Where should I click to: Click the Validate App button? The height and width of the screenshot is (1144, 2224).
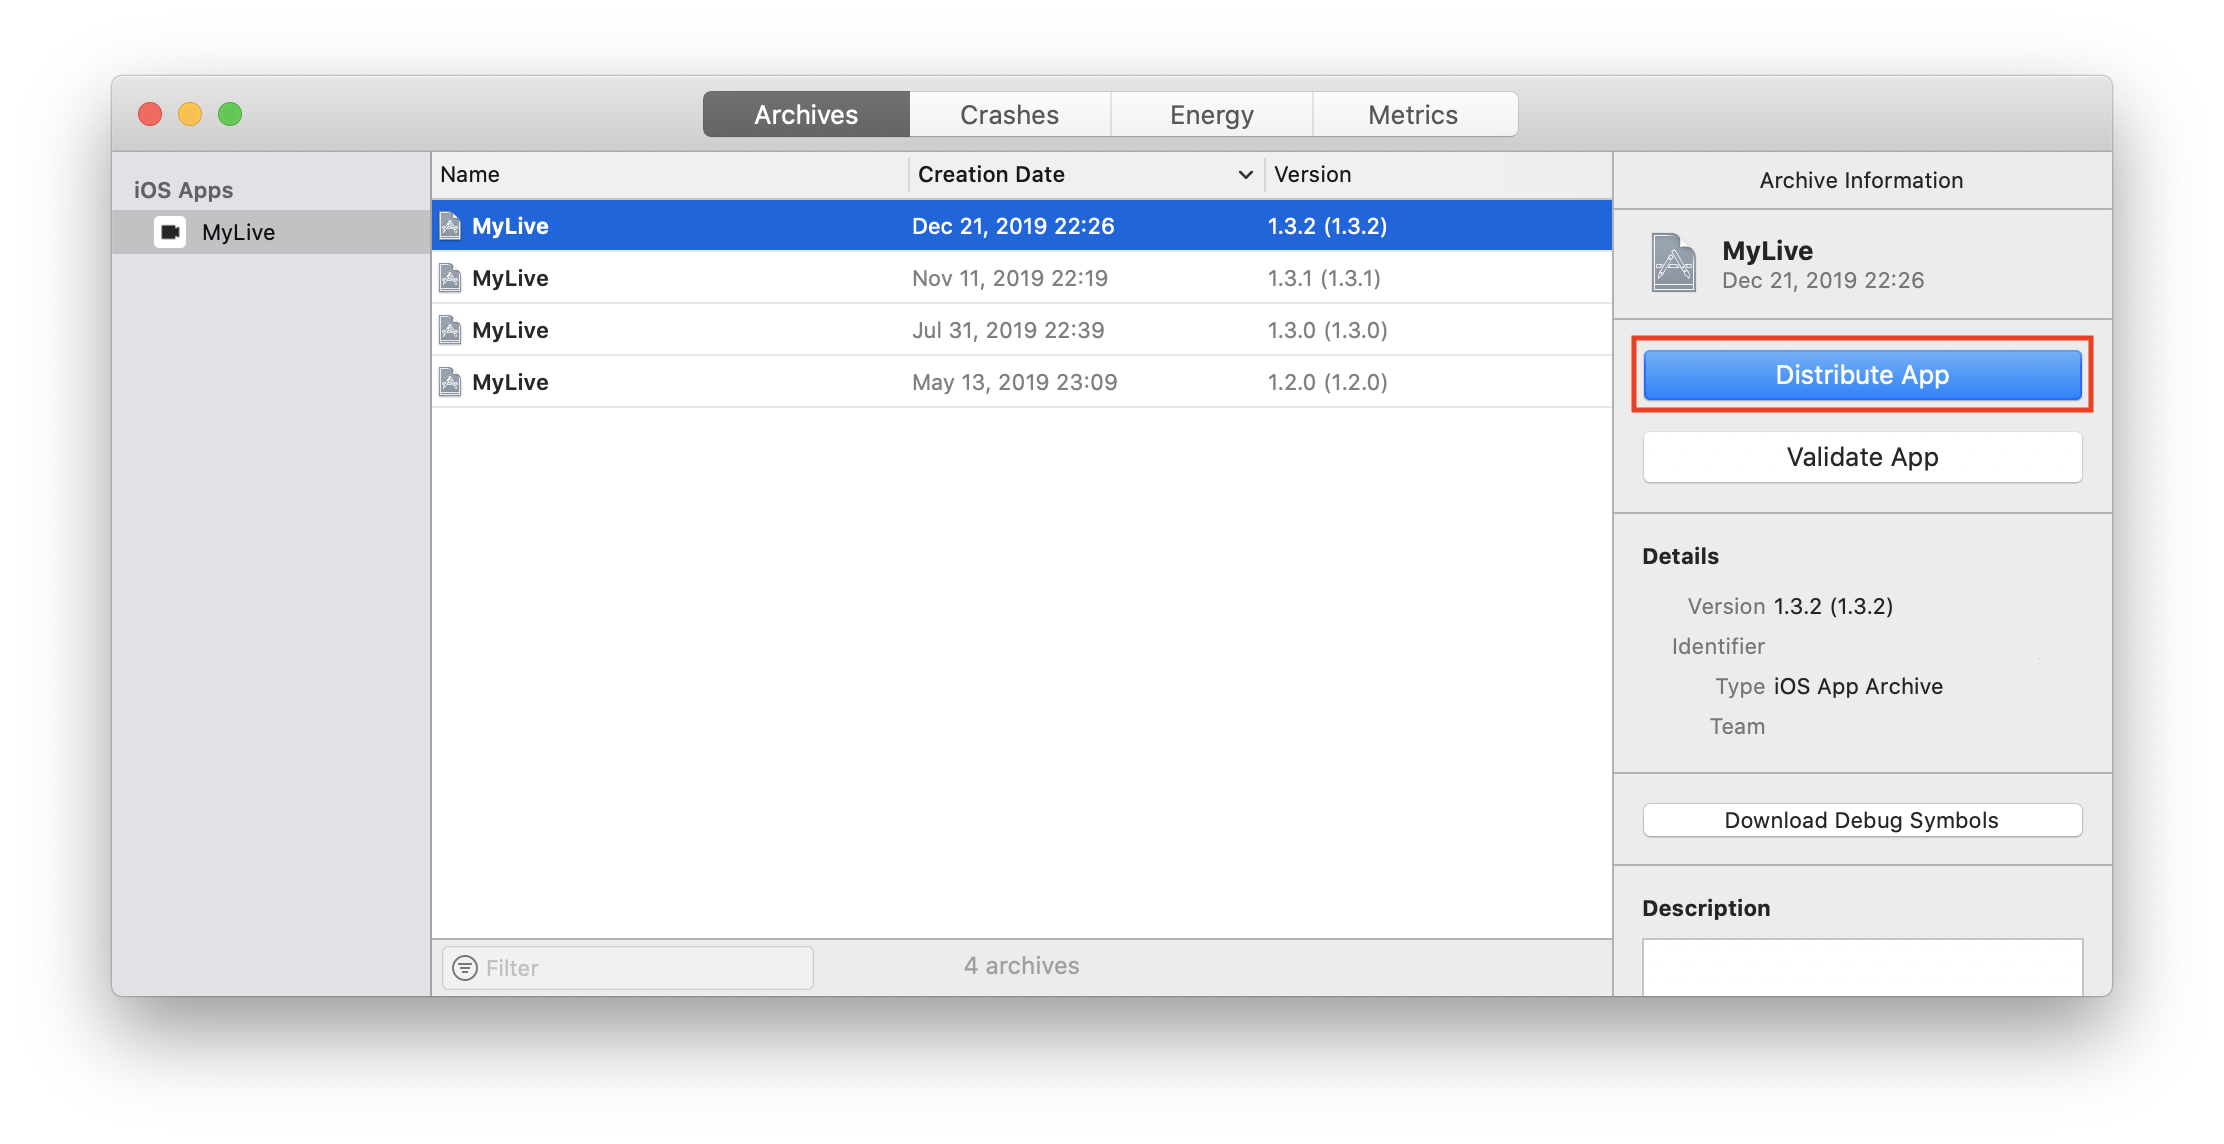pos(1861,457)
